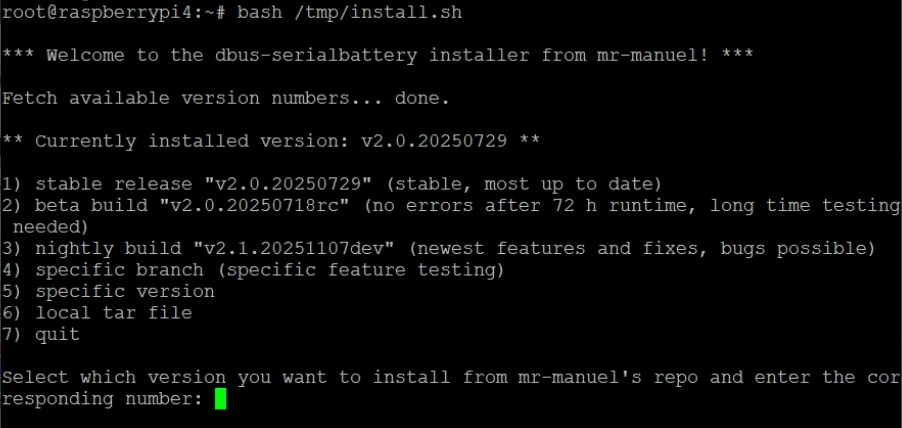Click the option 7 quit line
Viewport: 902px width, 428px height.
(x=42, y=335)
